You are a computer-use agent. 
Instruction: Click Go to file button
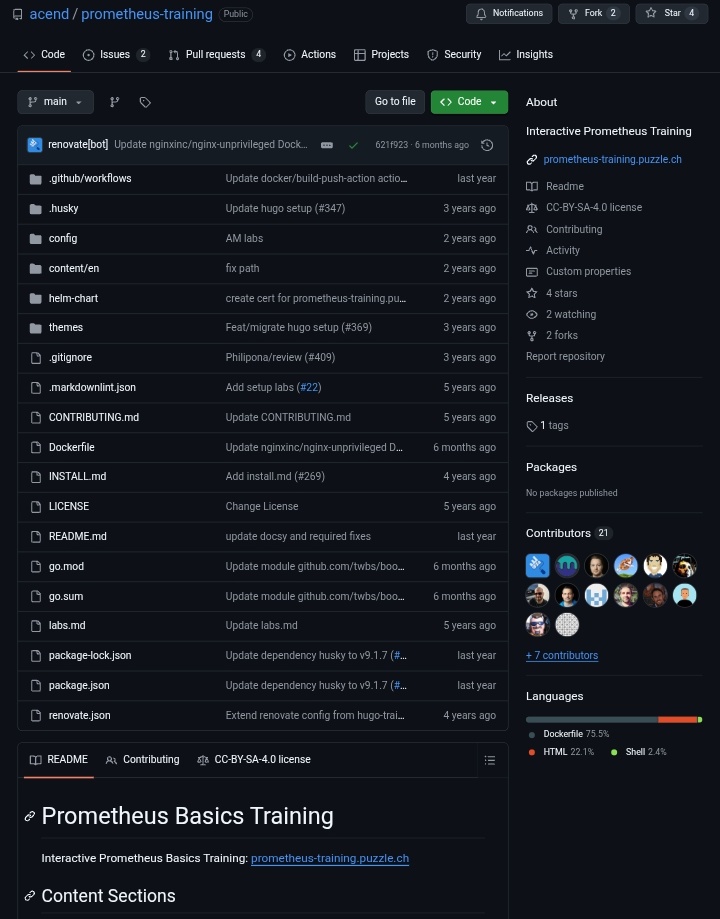click(395, 102)
